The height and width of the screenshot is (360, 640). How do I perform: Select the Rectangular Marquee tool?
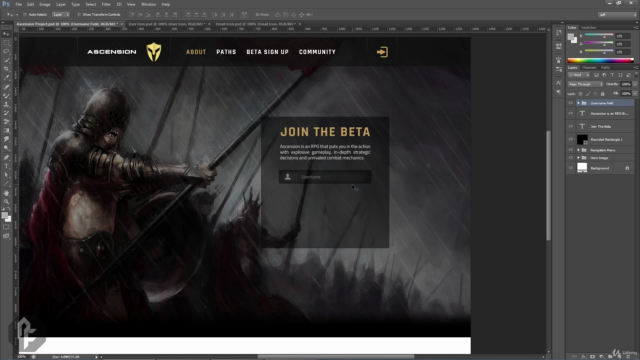coord(6,43)
